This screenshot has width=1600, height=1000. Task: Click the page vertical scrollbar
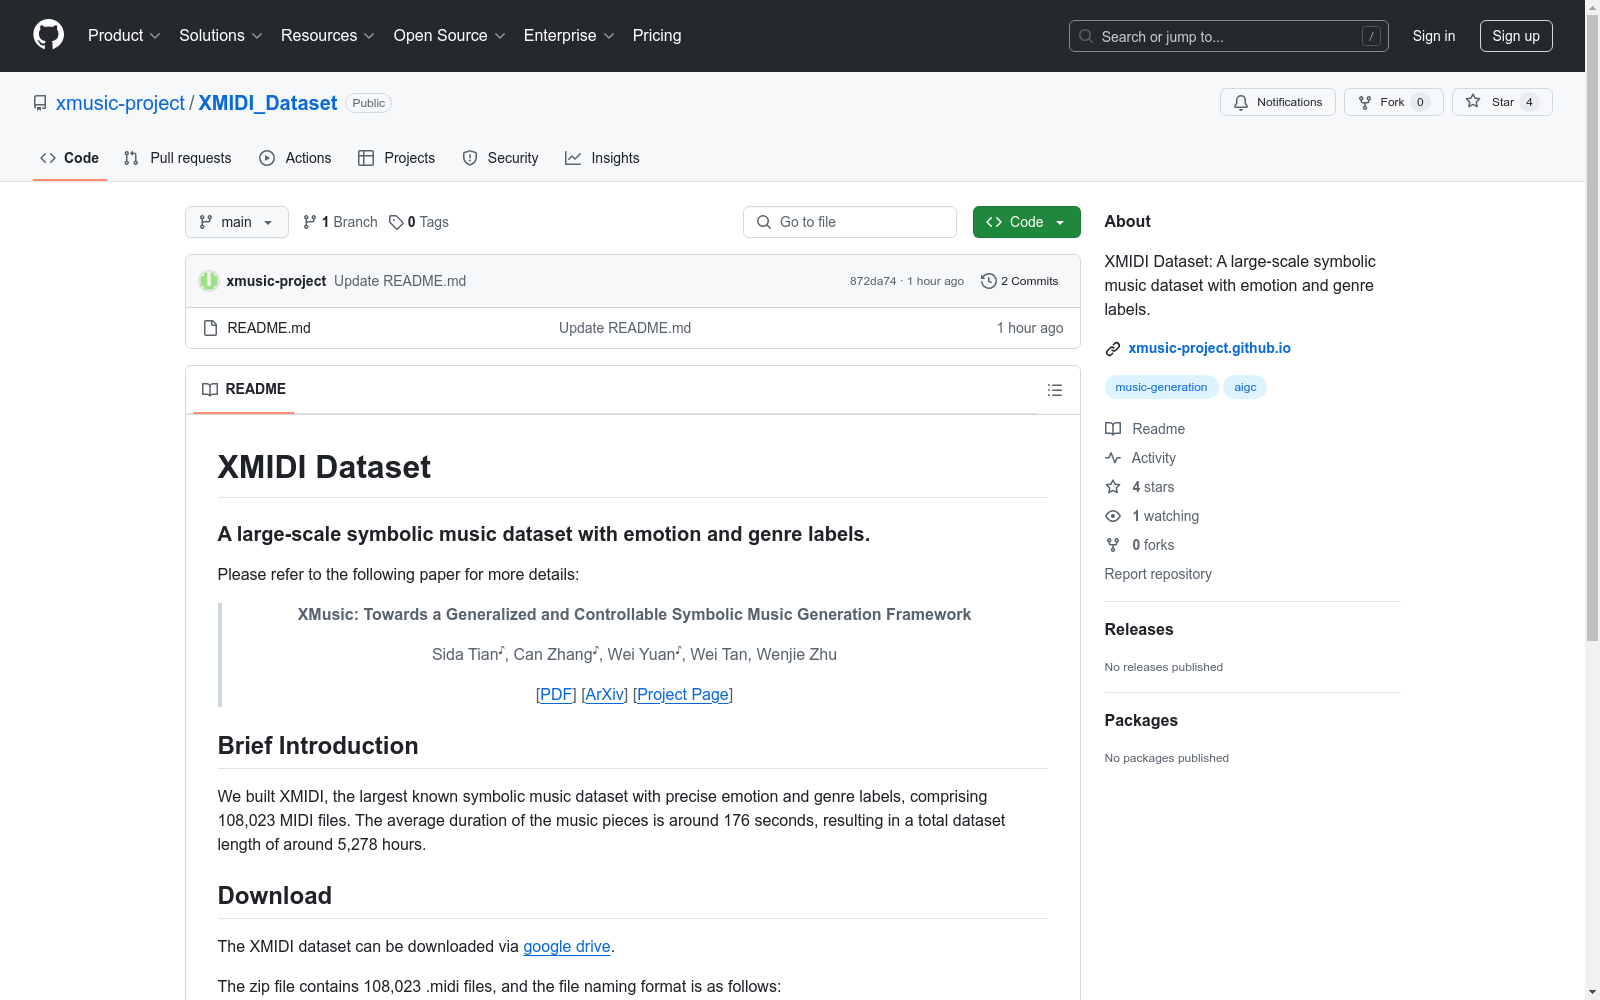point(1592,330)
